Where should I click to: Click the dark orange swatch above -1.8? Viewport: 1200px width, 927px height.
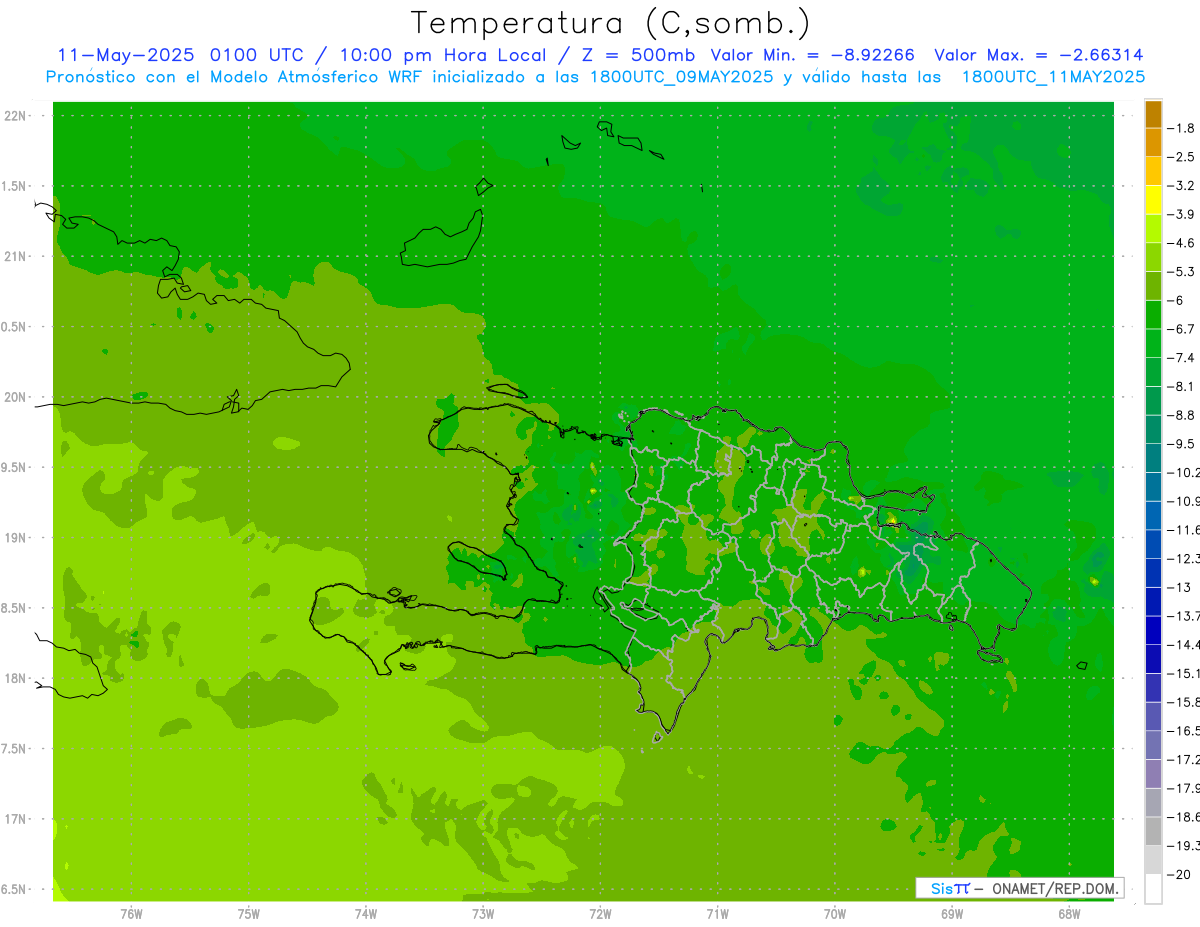click(x=1153, y=114)
